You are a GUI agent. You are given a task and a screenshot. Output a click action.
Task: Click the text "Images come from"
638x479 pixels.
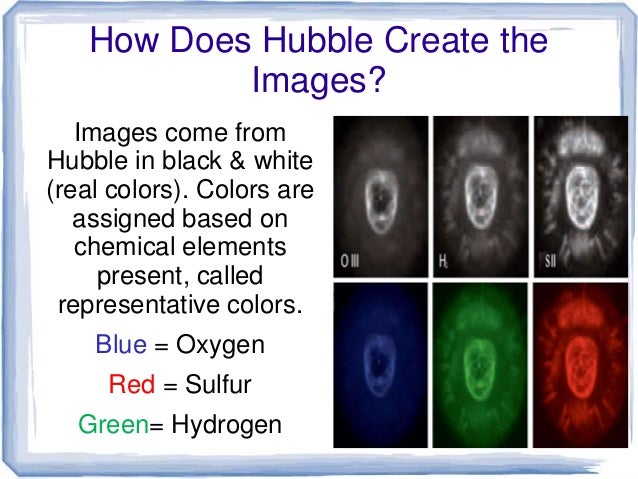[180, 133]
